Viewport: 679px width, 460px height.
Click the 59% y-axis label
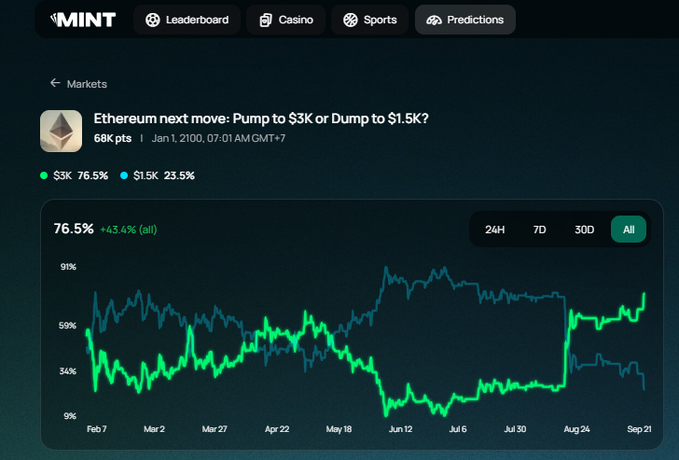(x=68, y=325)
